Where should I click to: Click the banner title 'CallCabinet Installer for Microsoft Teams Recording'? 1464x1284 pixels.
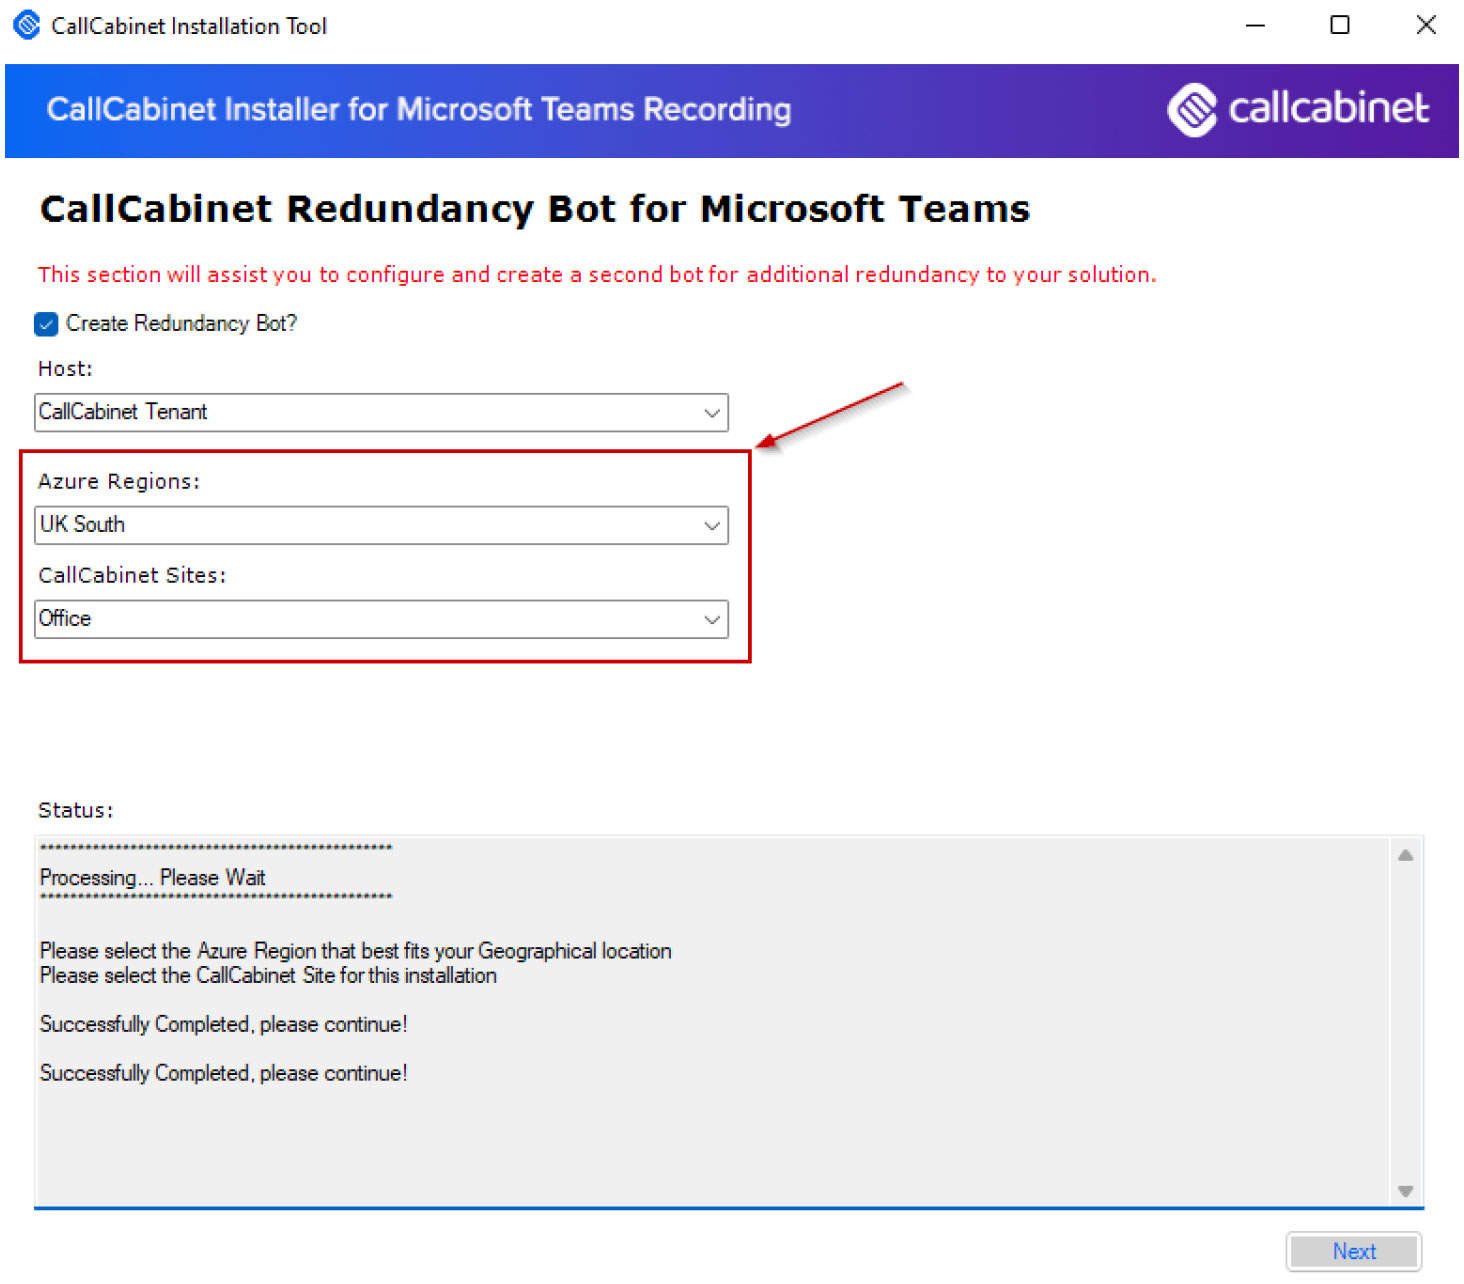pos(419,109)
